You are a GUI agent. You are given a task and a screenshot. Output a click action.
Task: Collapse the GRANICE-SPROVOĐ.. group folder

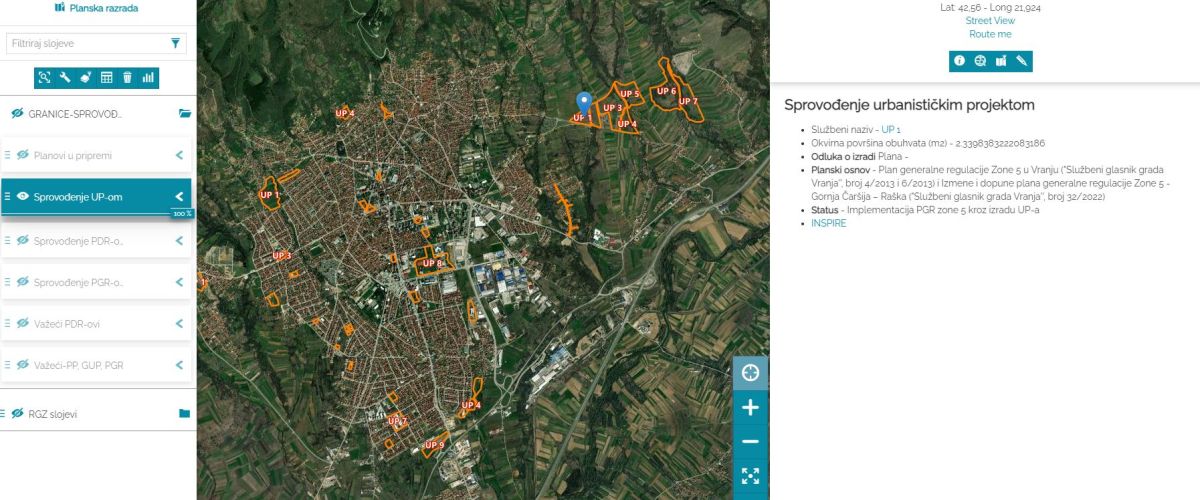(x=184, y=114)
